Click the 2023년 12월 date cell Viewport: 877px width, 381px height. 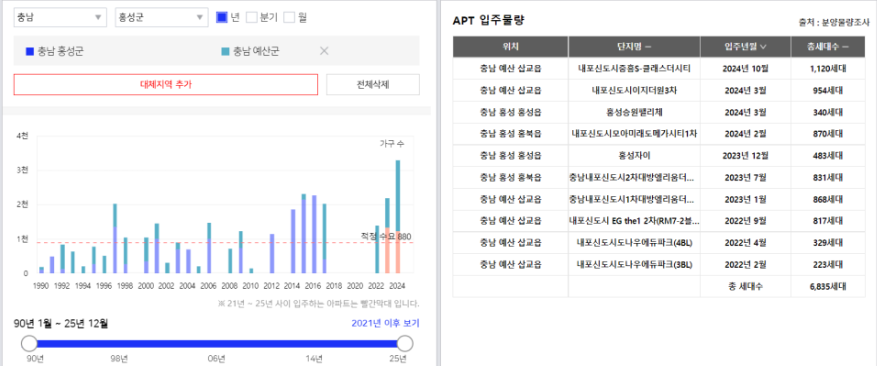click(747, 156)
